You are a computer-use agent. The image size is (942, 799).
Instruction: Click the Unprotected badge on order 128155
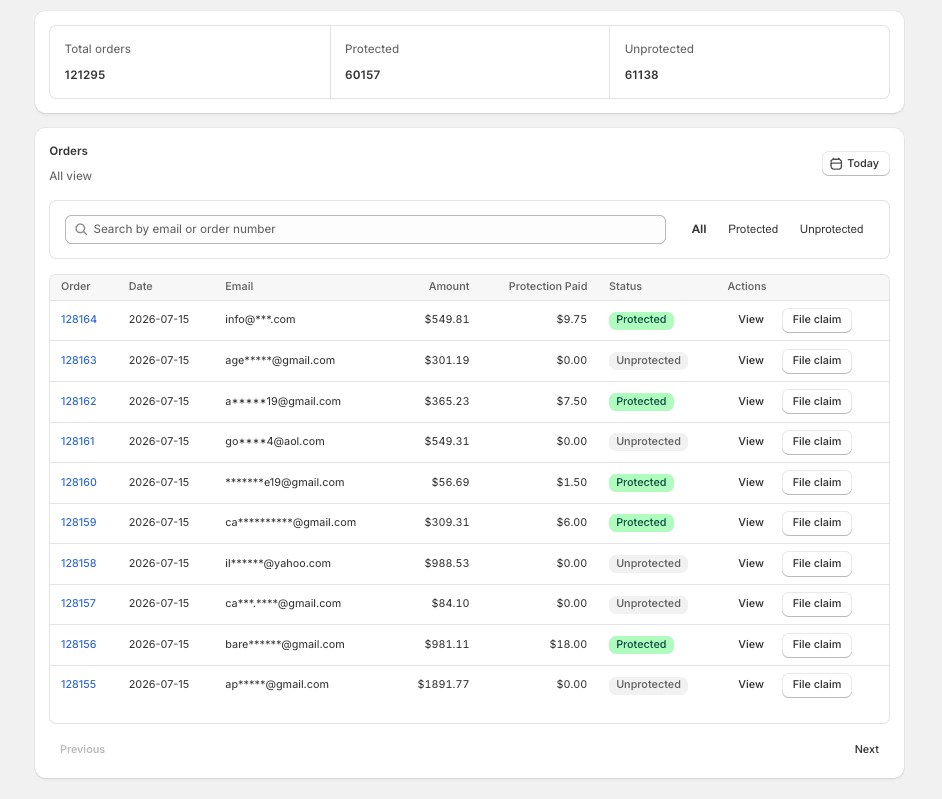[648, 685]
